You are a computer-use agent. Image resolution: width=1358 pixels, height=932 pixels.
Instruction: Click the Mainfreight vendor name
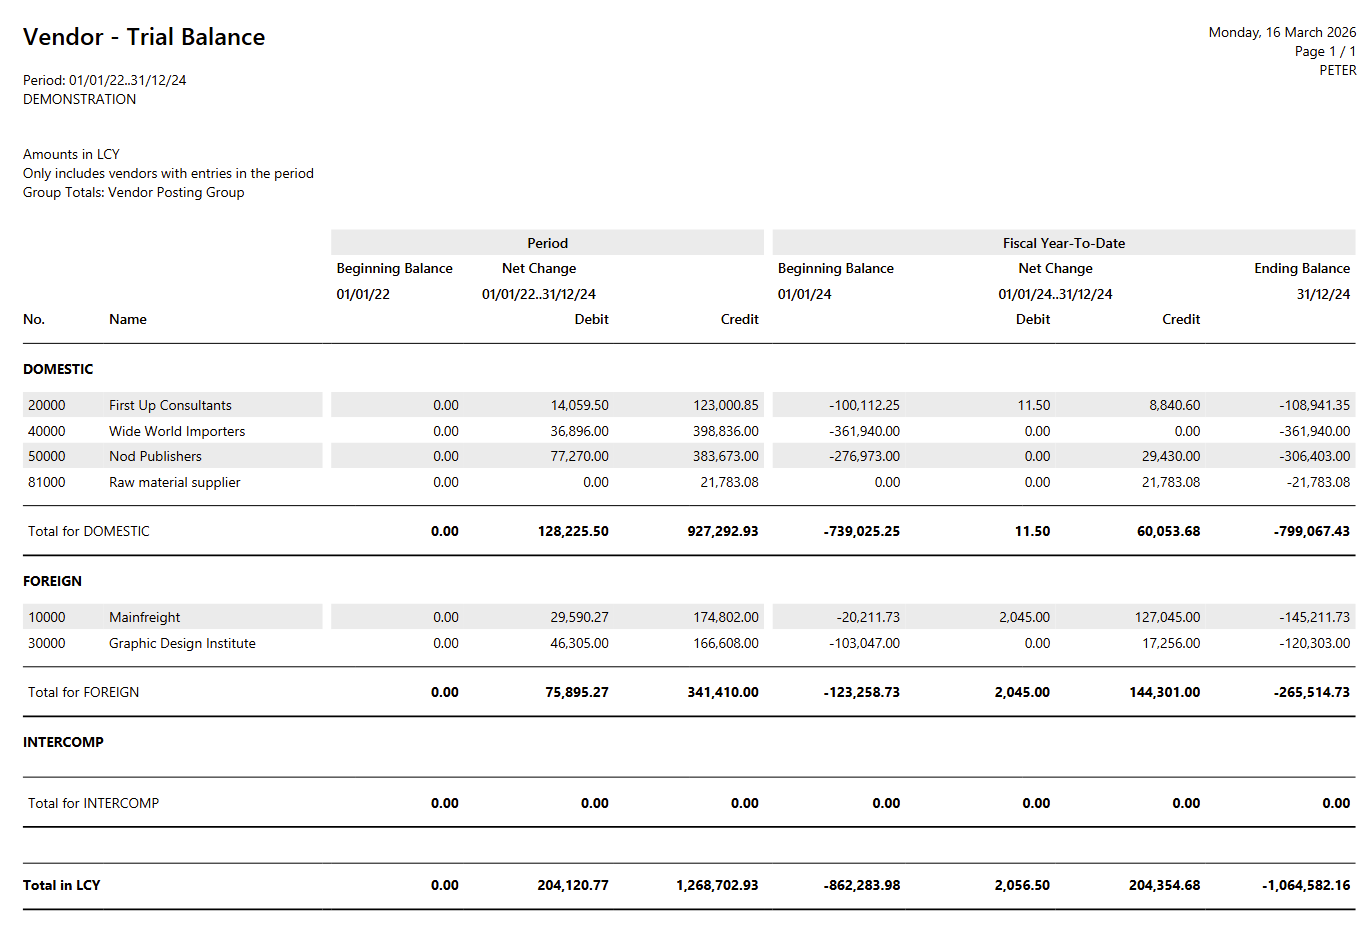[145, 617]
